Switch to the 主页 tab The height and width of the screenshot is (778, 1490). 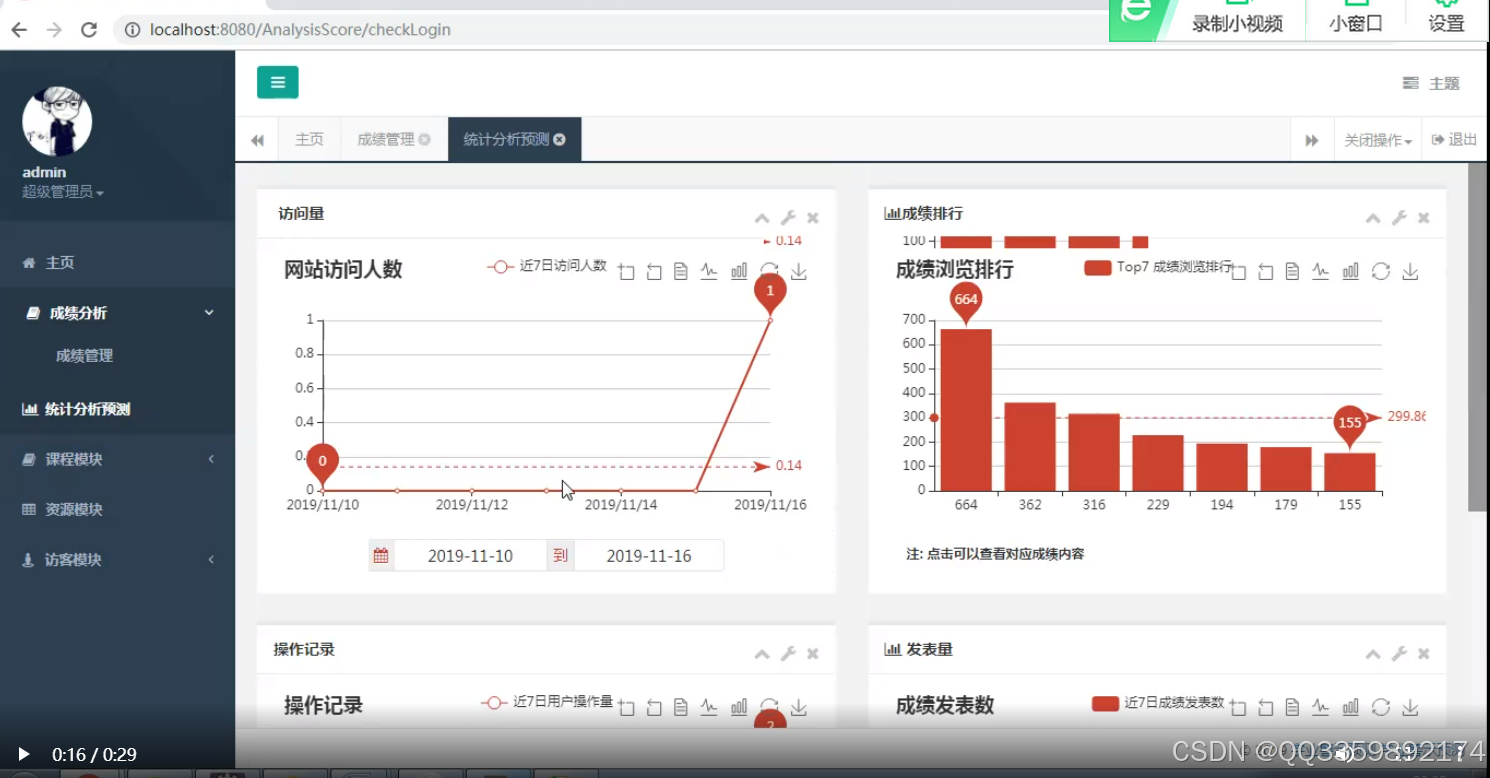click(309, 140)
